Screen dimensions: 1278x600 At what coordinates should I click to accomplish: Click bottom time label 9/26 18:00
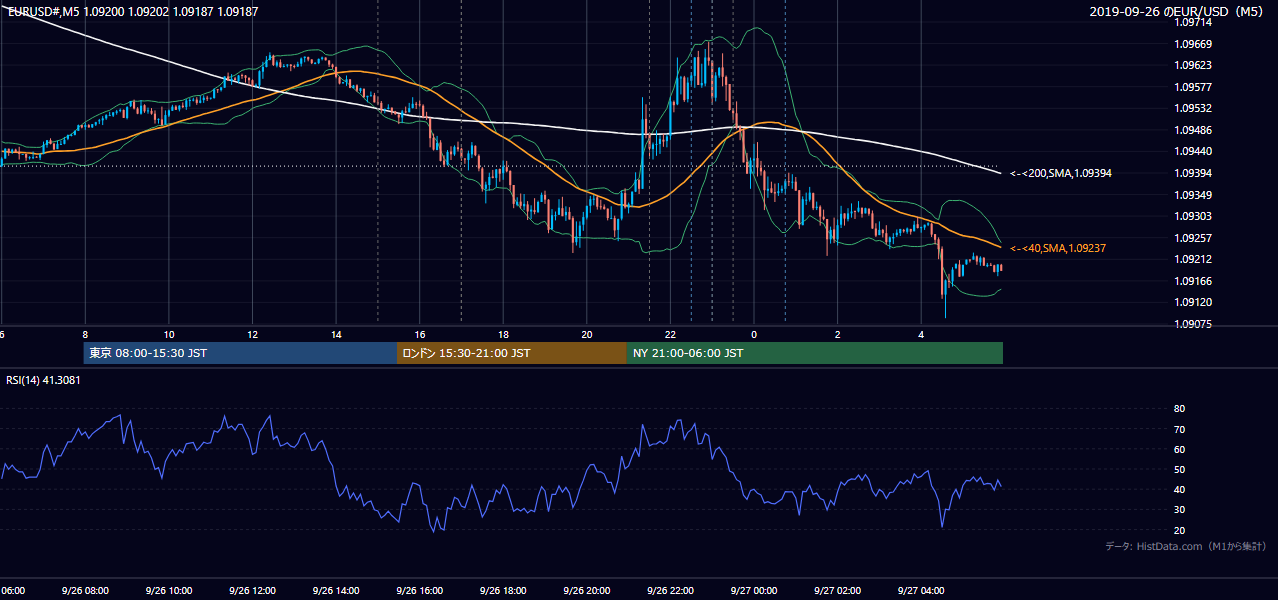[x=503, y=591]
